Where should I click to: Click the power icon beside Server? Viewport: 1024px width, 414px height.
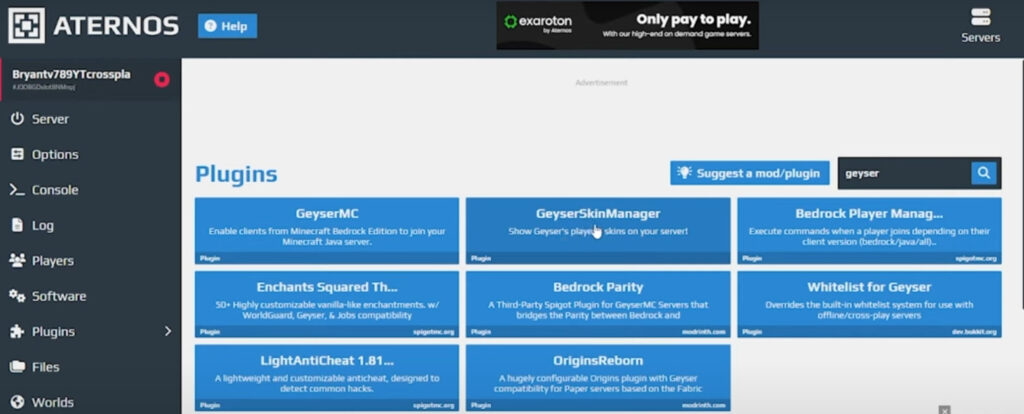point(18,119)
